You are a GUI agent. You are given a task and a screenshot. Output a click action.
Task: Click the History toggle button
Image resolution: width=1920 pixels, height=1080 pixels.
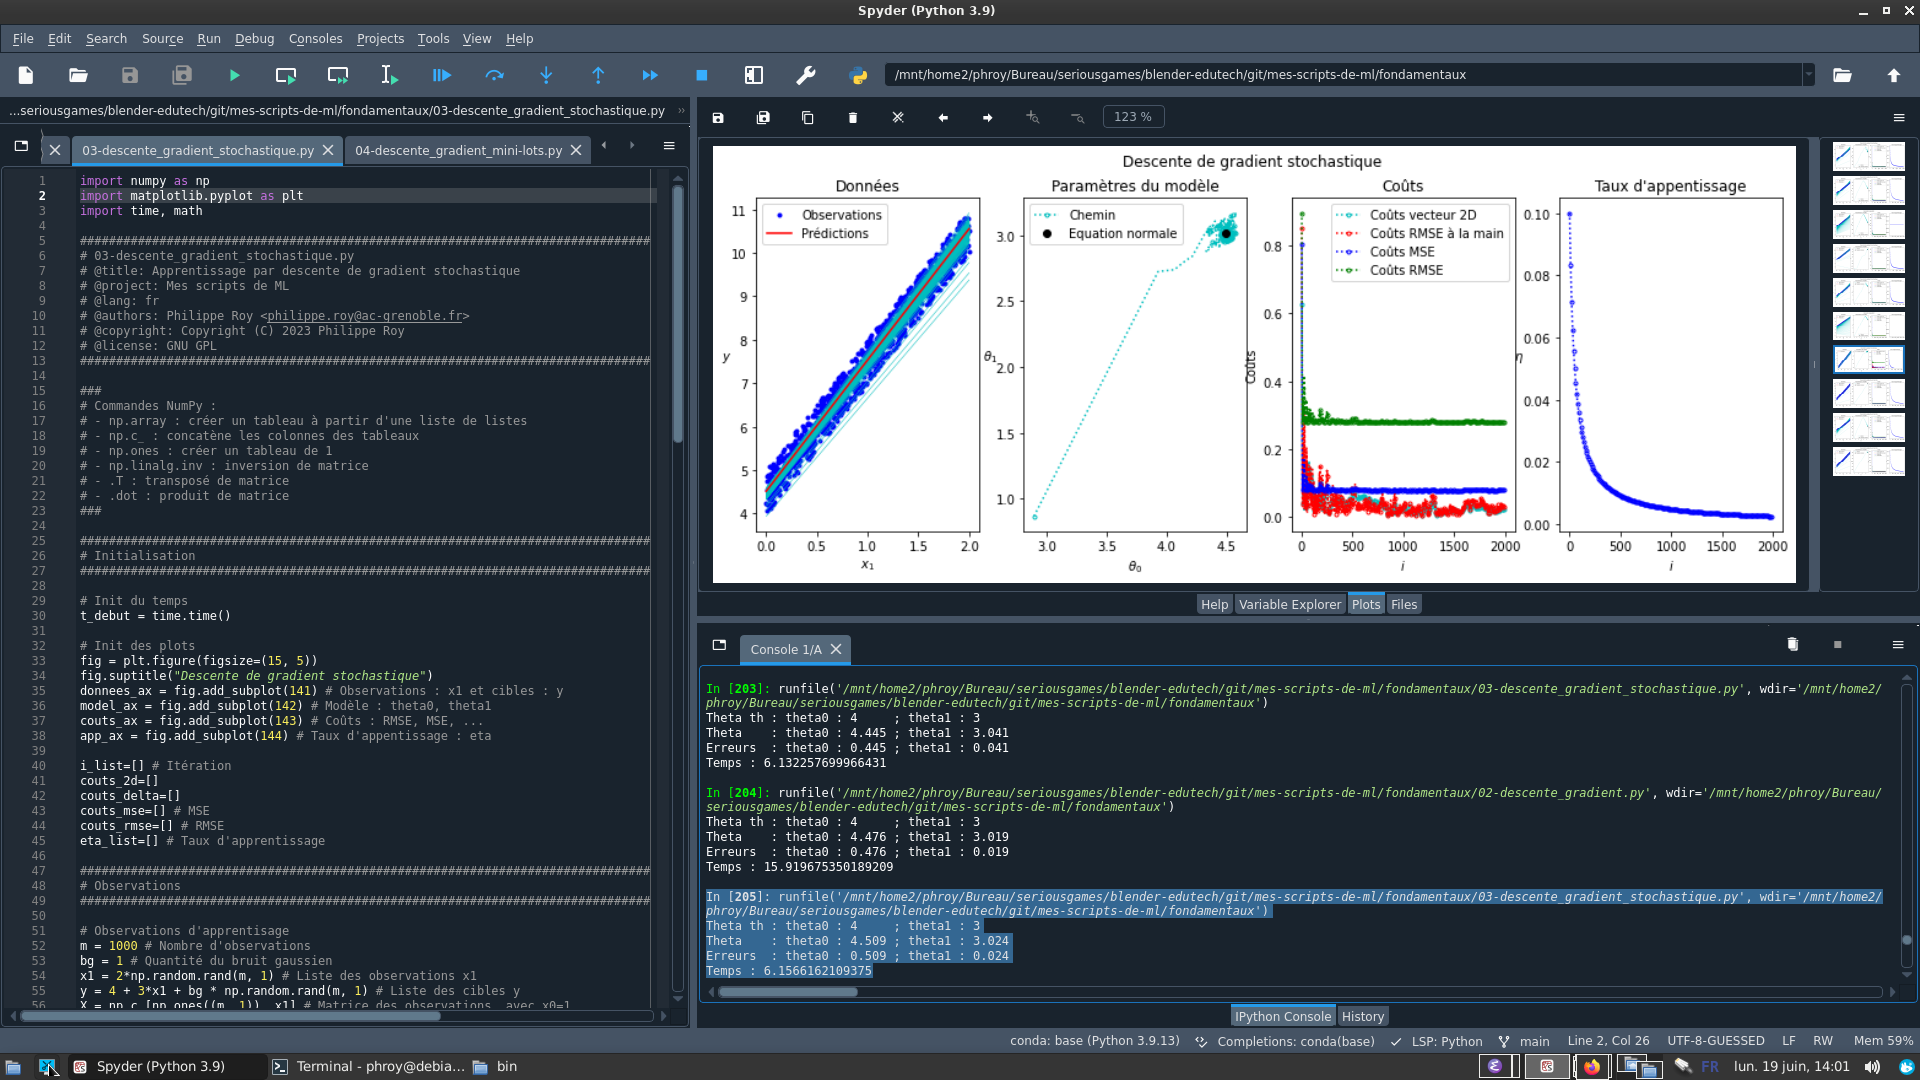pos(1362,1015)
